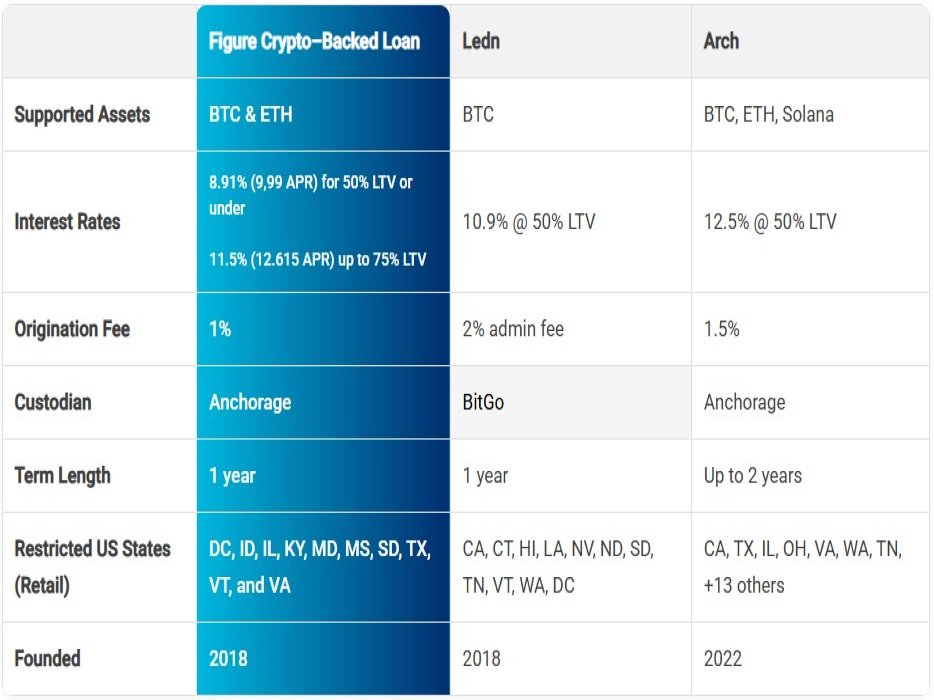Click the Ledn column header
The height and width of the screenshot is (700, 934).
(x=481, y=41)
